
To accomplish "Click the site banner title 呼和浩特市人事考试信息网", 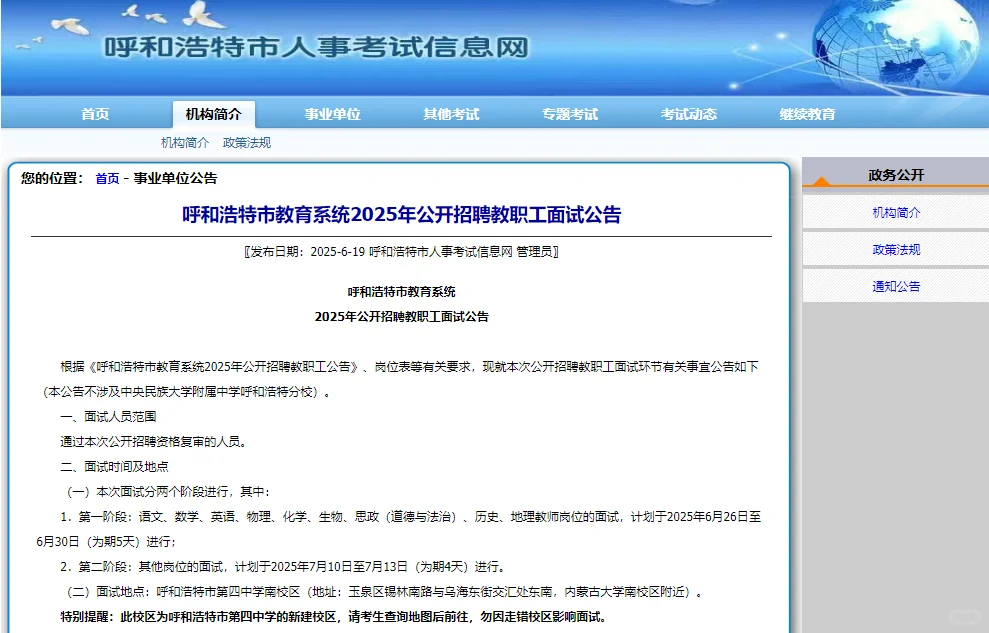I will [316, 47].
